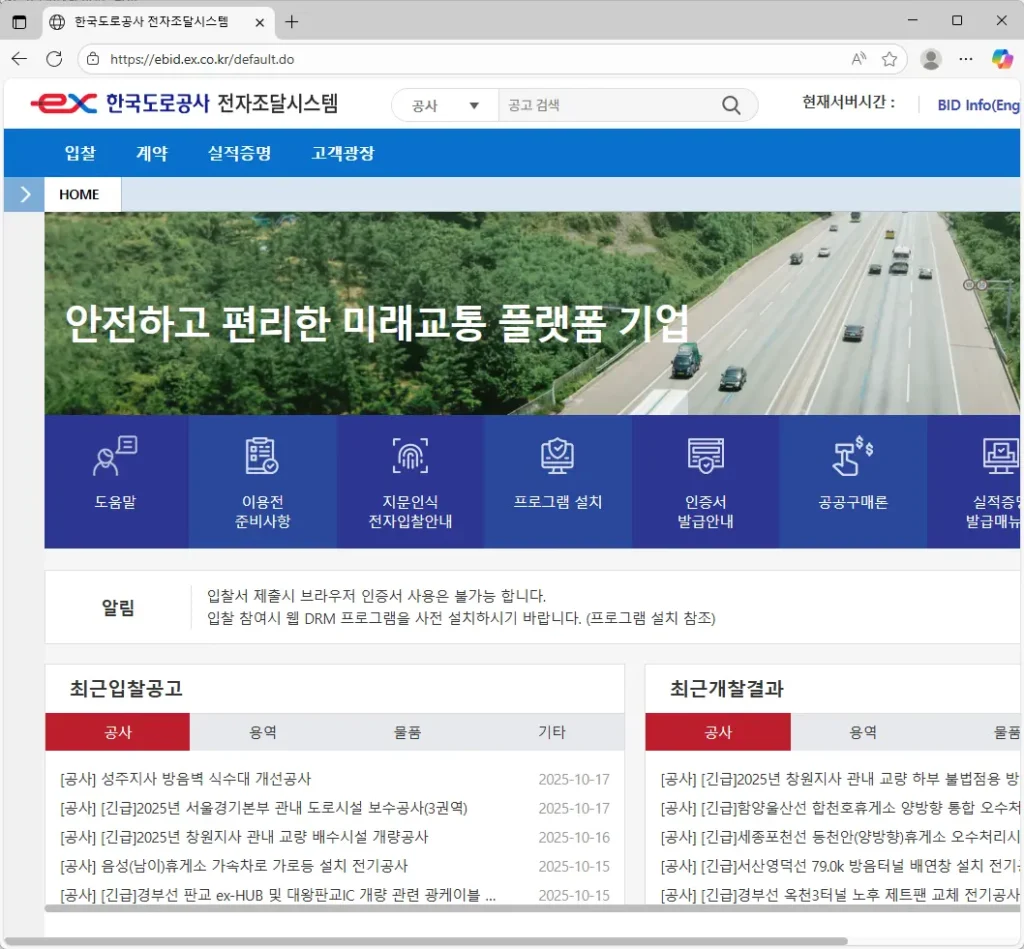Click the 공공구매론 hand-money icon
The width and height of the screenshot is (1024, 949).
852,457
